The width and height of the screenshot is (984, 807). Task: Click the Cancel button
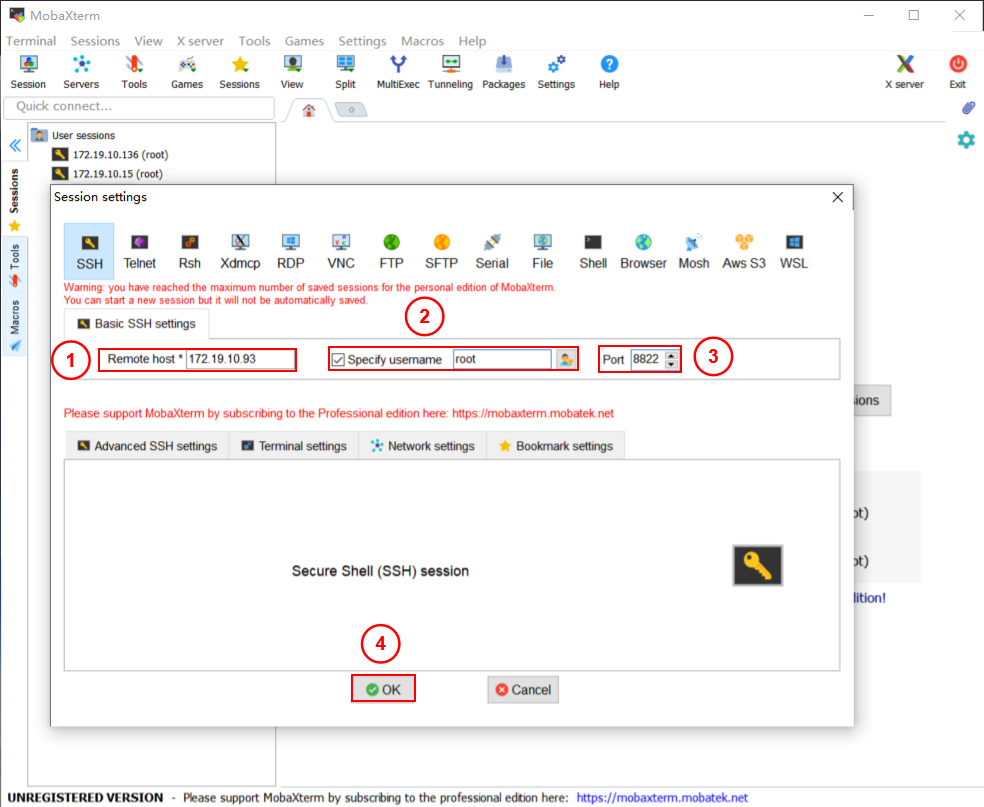(523, 690)
